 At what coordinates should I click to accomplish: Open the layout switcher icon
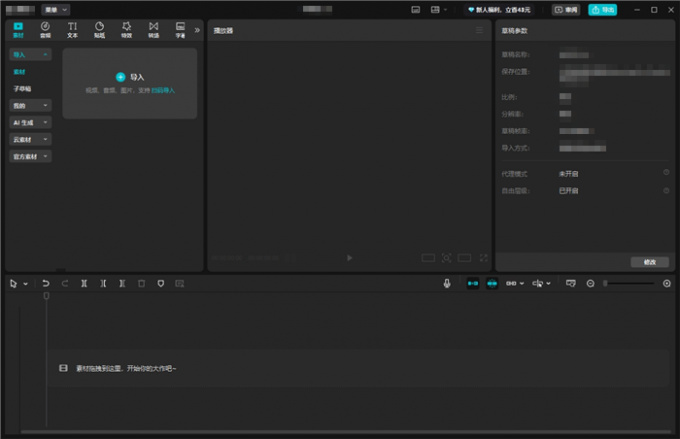tap(435, 10)
